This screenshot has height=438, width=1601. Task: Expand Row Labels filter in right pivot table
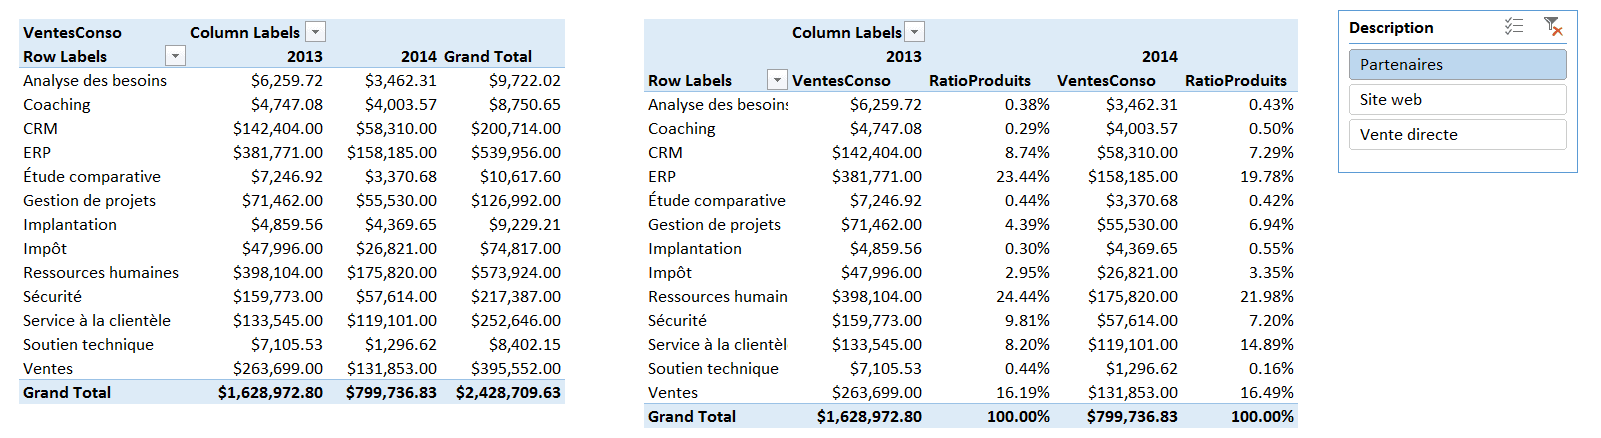(777, 80)
